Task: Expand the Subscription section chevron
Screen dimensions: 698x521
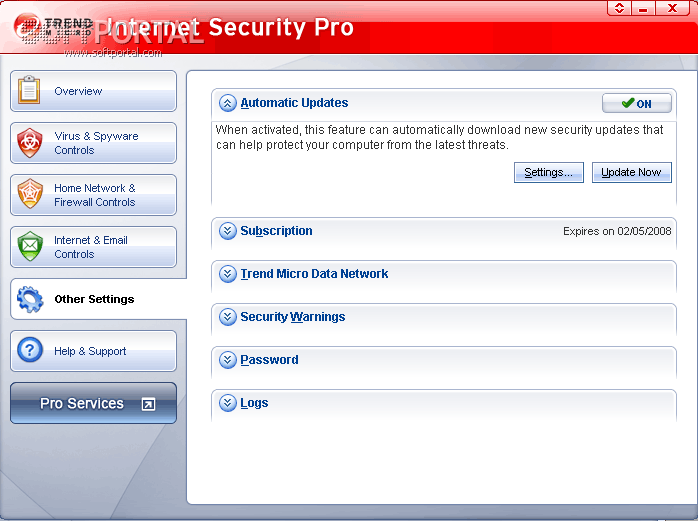Action: pyautogui.click(x=227, y=231)
